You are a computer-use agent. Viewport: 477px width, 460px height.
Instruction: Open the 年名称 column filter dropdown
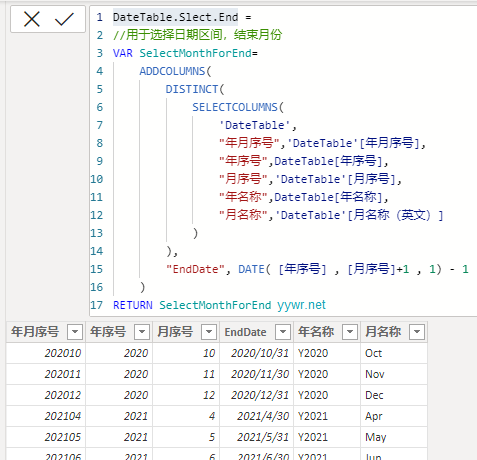[350, 332]
